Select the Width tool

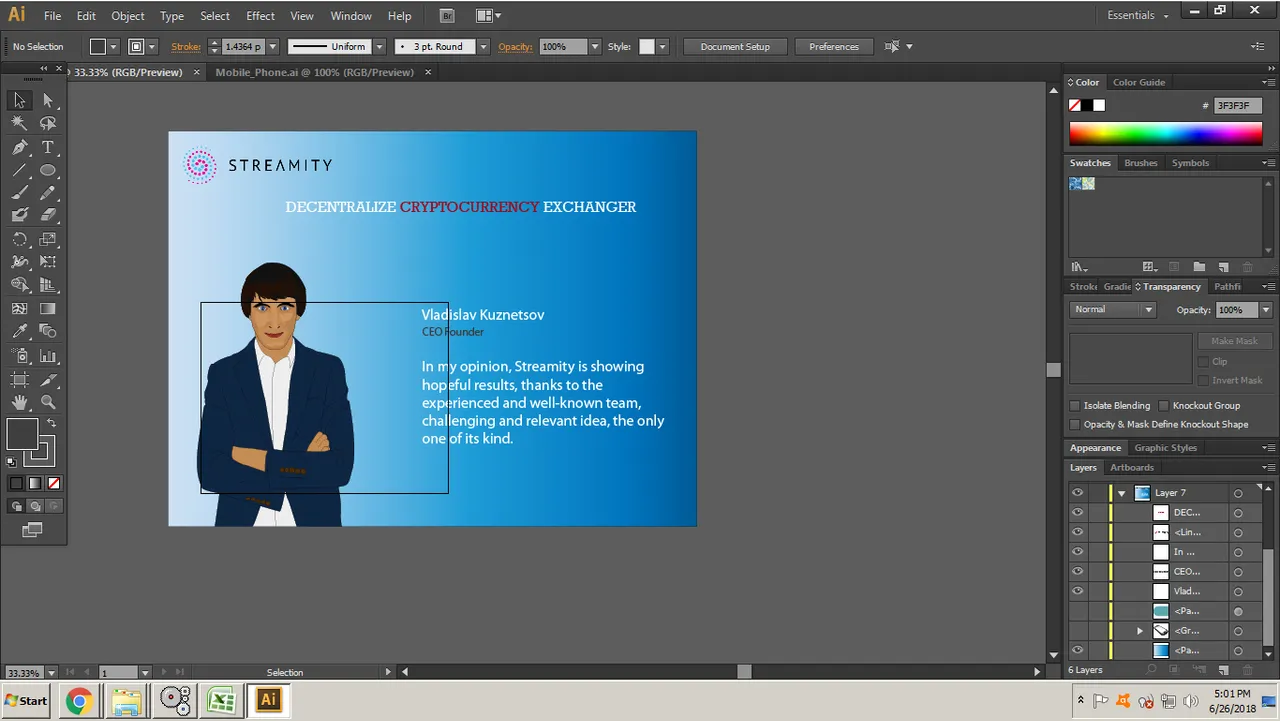[19, 262]
